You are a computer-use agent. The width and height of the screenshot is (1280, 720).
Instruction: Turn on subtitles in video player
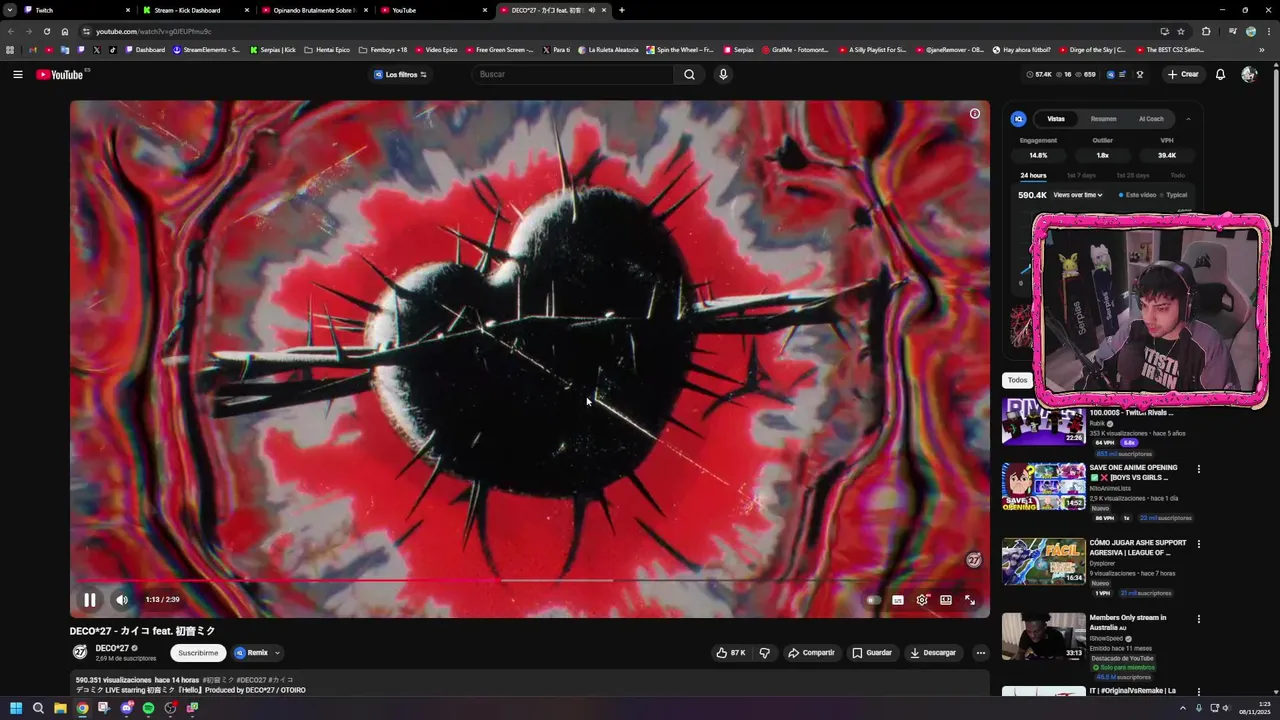[x=898, y=600]
